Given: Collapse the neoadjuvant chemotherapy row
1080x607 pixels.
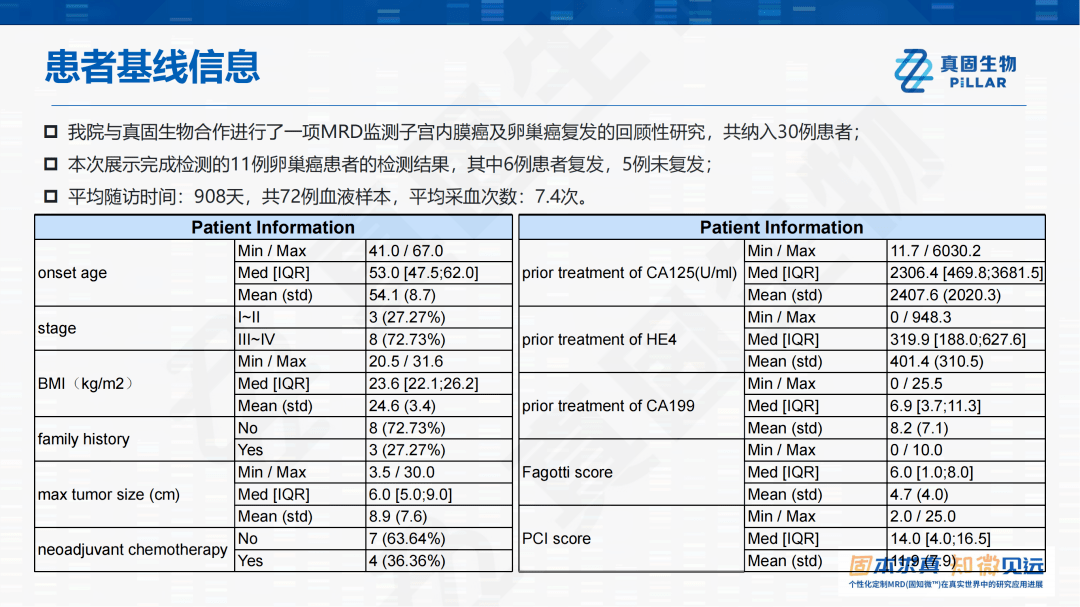Looking at the screenshot, I should click(x=133, y=549).
